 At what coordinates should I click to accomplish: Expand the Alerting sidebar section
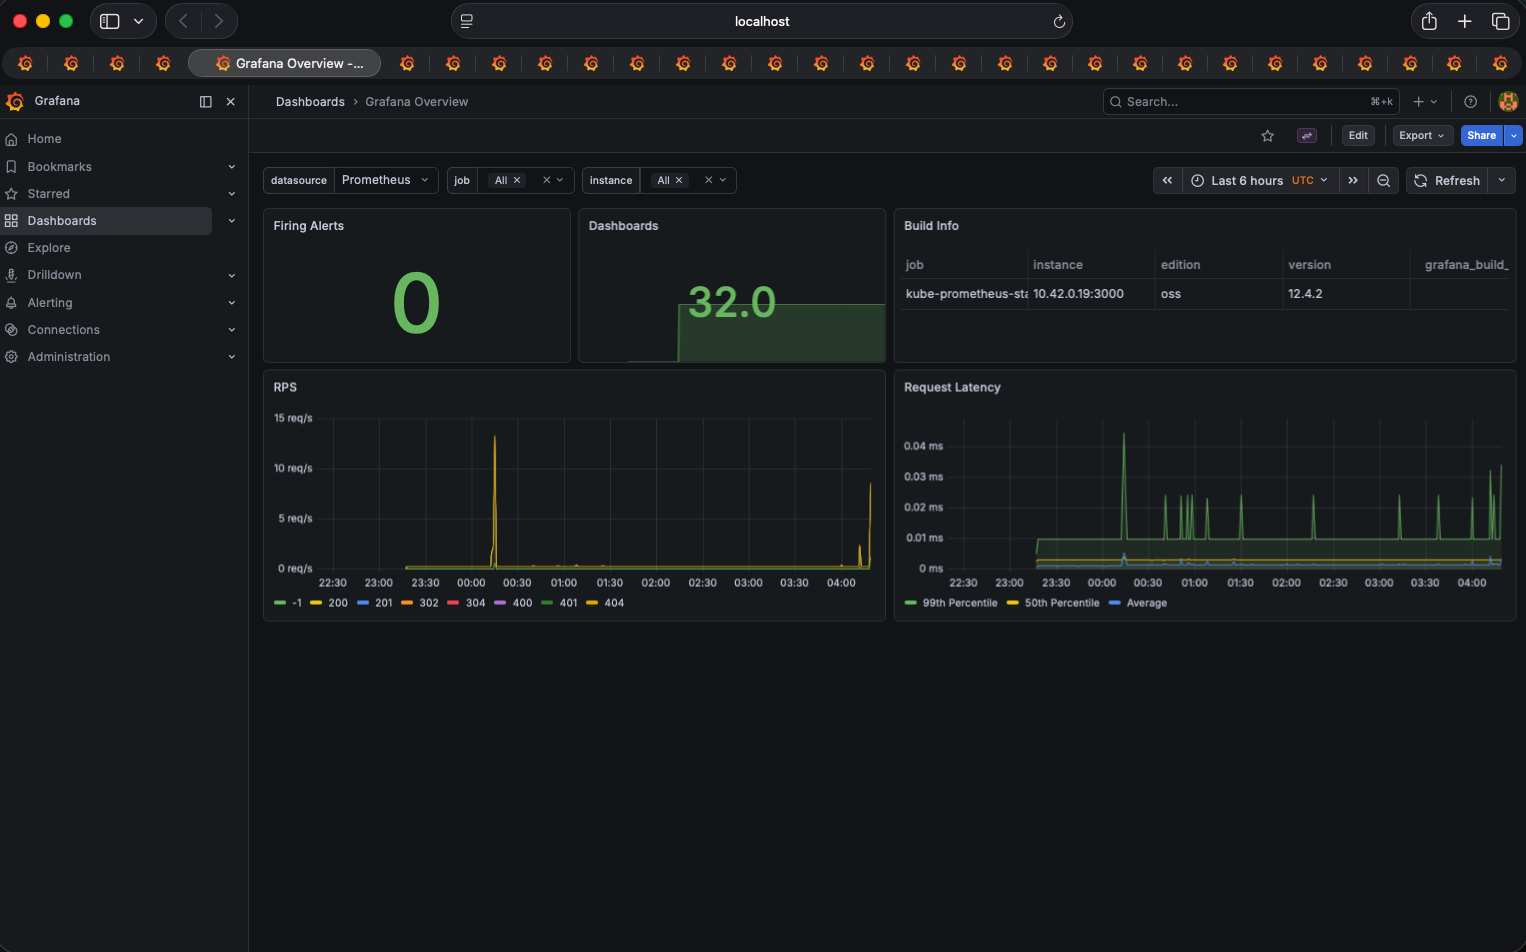(232, 303)
